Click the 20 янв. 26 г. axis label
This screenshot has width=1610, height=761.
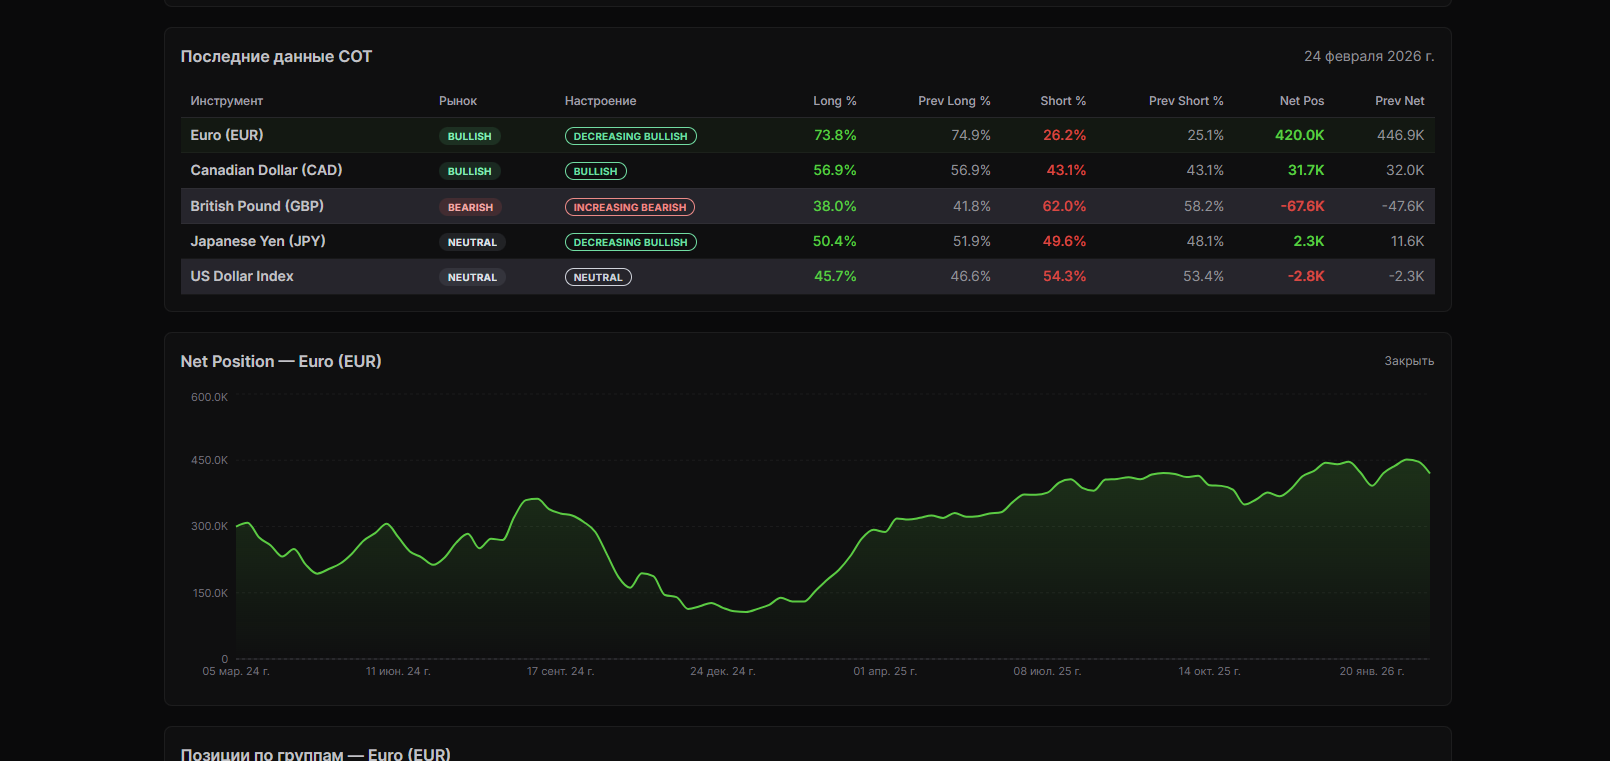pos(1372,671)
